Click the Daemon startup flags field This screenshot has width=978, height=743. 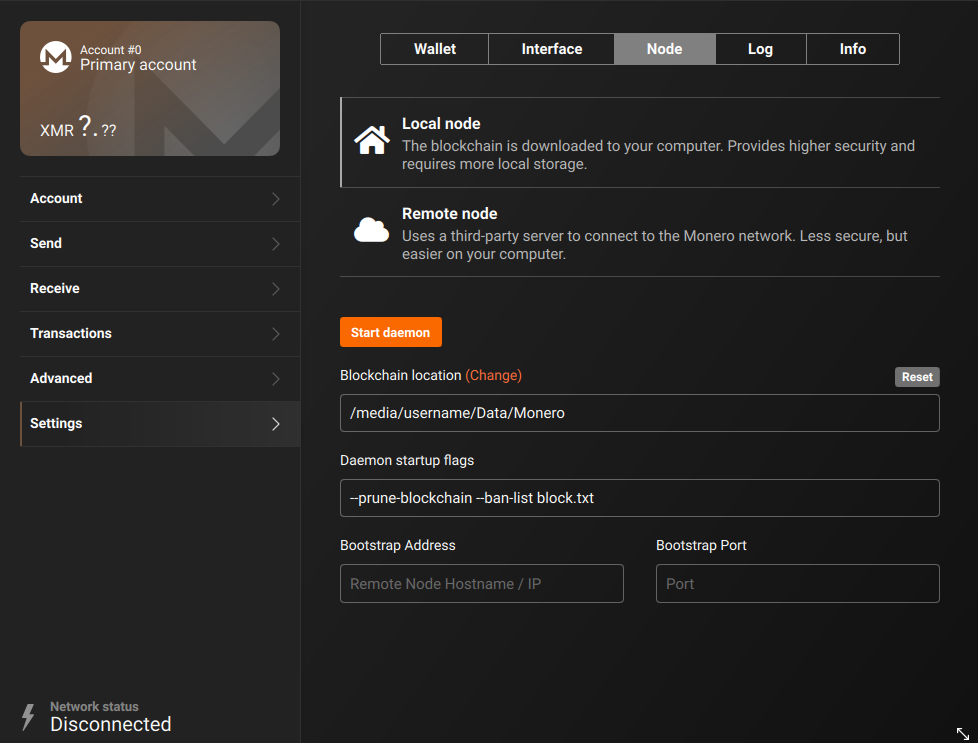639,498
